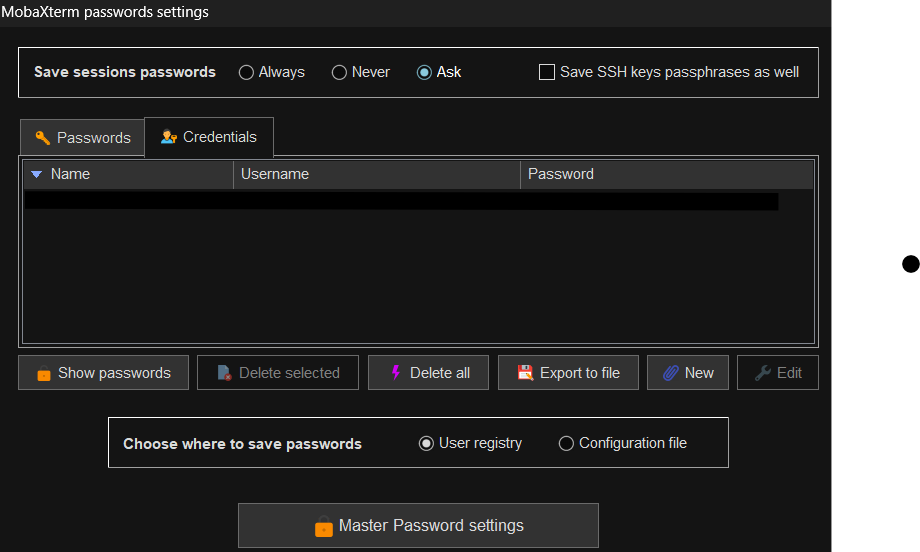Image resolution: width=920 pixels, height=552 pixels.
Task: Click the paperclip icon on New button
Action: click(671, 373)
